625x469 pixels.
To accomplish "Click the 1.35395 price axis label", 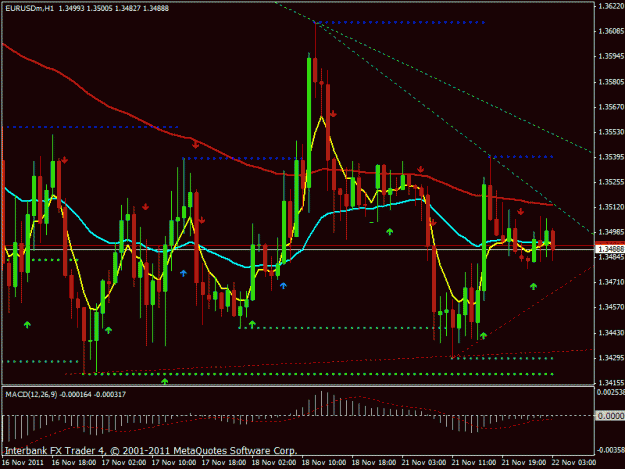I will [x=611, y=157].
